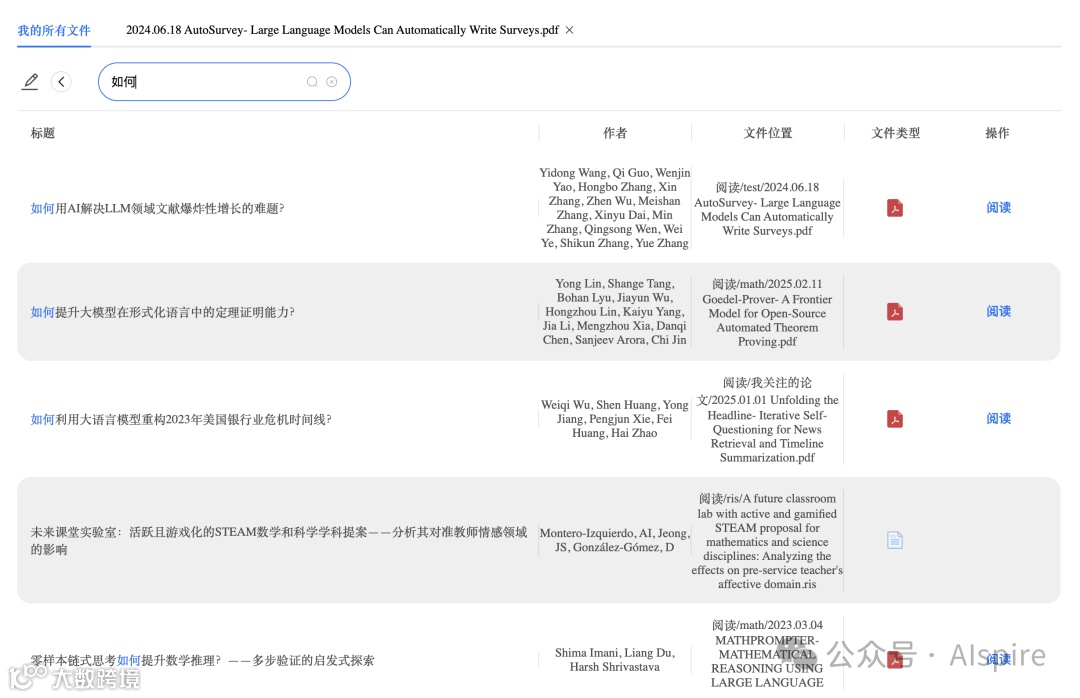Clear the search box with the x icon
This screenshot has height=698, width=1080.
point(331,82)
